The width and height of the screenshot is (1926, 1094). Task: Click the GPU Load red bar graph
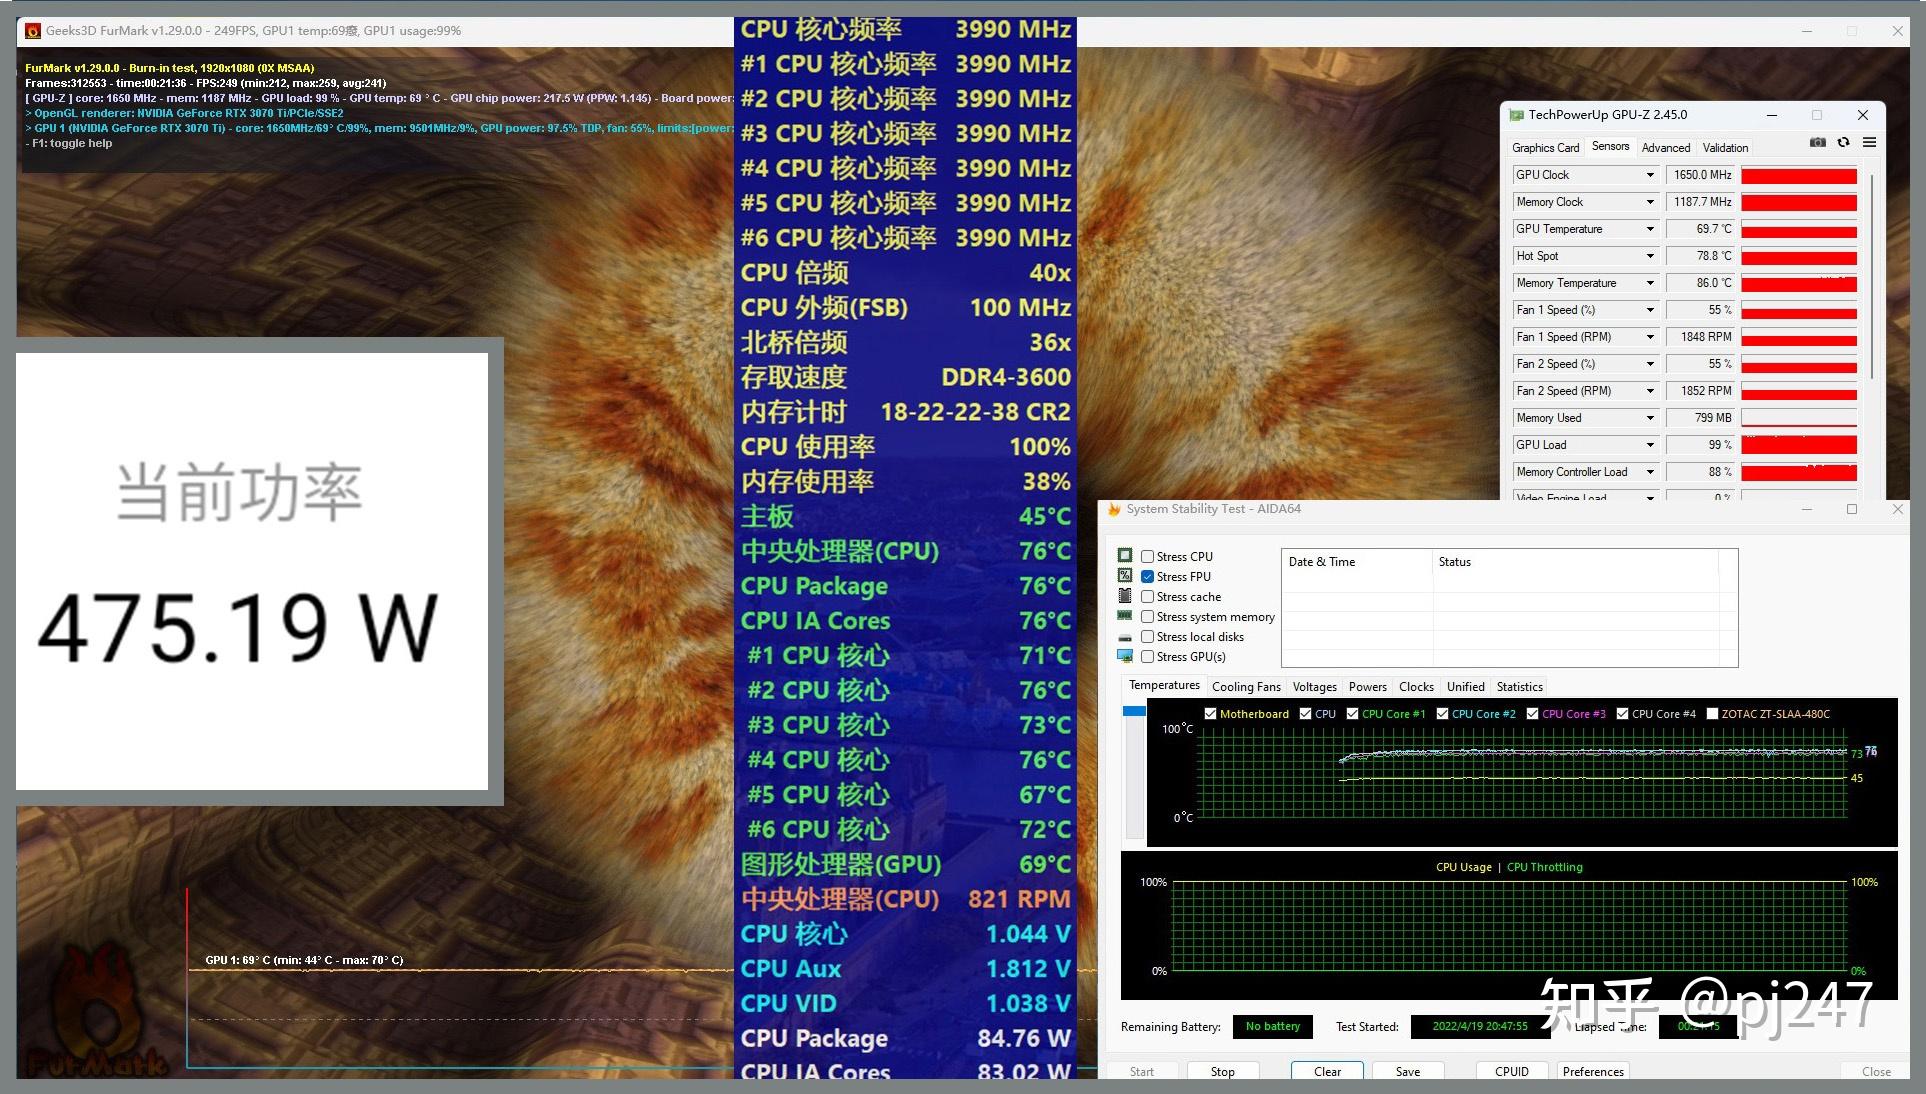click(x=1798, y=444)
